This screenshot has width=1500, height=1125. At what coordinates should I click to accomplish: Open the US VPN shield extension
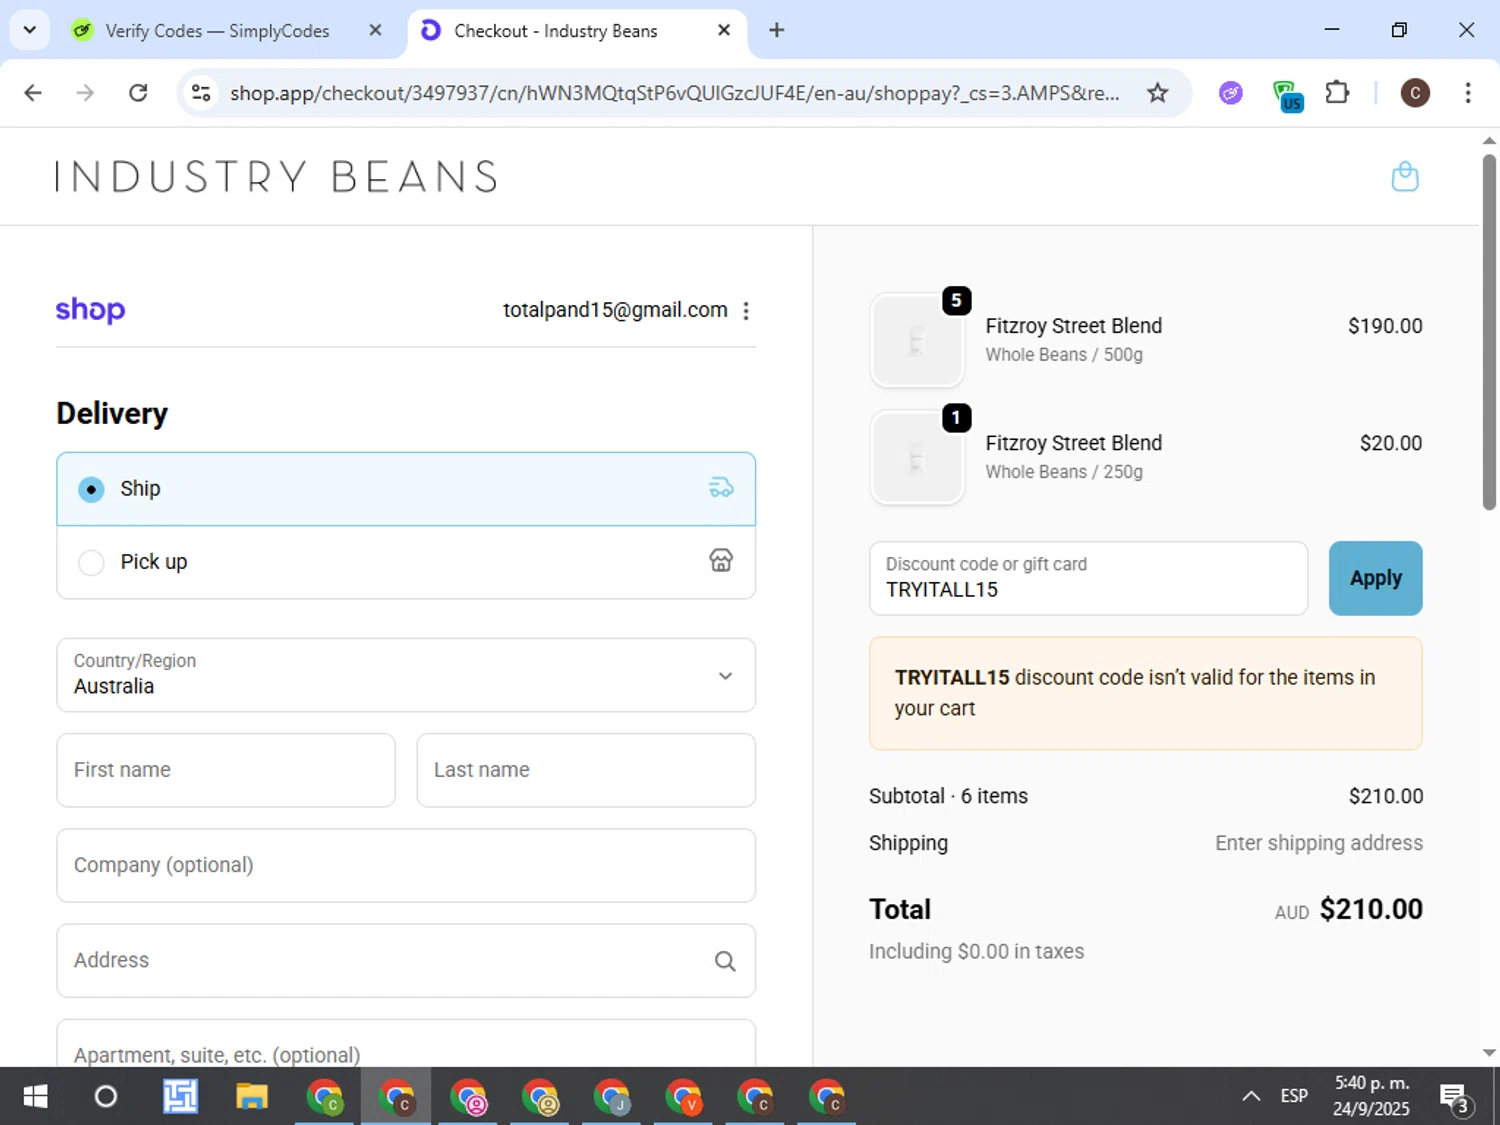pyautogui.click(x=1287, y=96)
